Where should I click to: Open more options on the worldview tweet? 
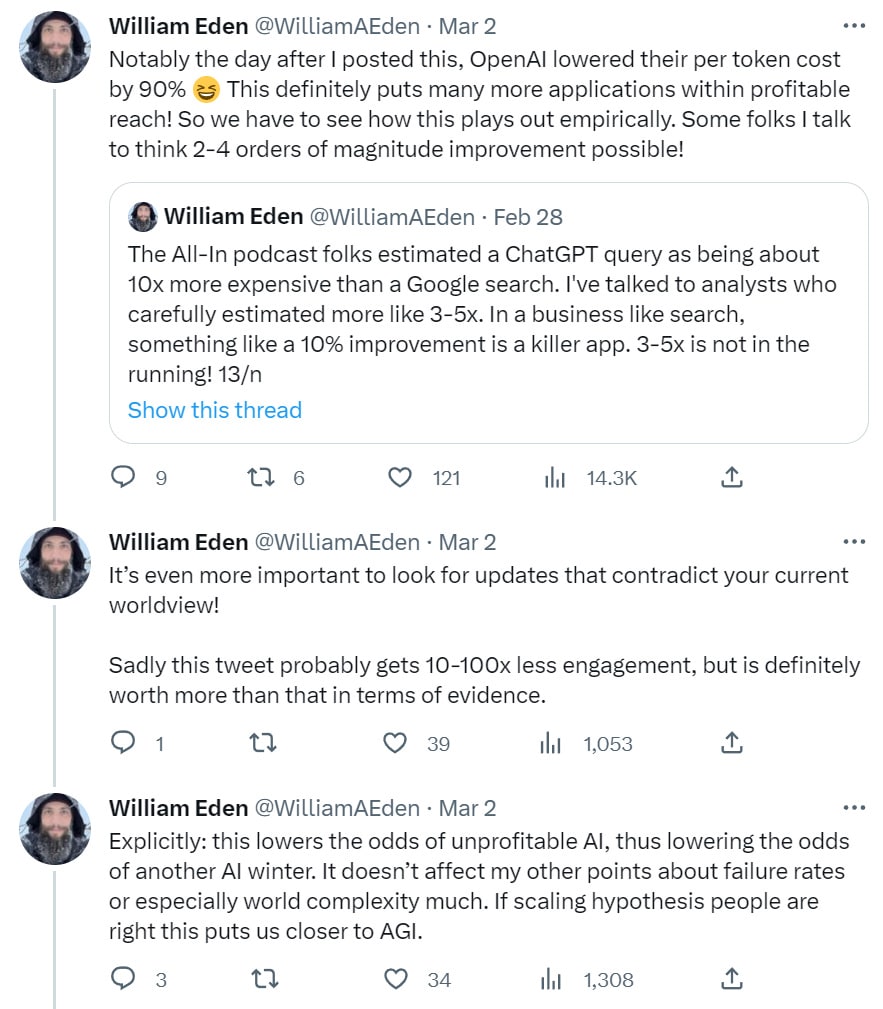[853, 542]
